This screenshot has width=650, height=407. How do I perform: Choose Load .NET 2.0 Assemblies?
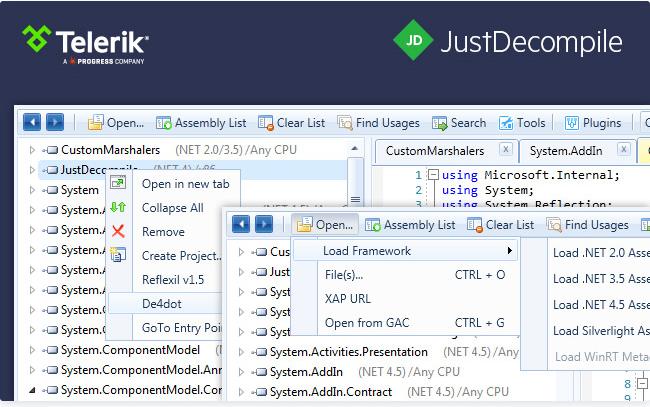click(x=601, y=253)
